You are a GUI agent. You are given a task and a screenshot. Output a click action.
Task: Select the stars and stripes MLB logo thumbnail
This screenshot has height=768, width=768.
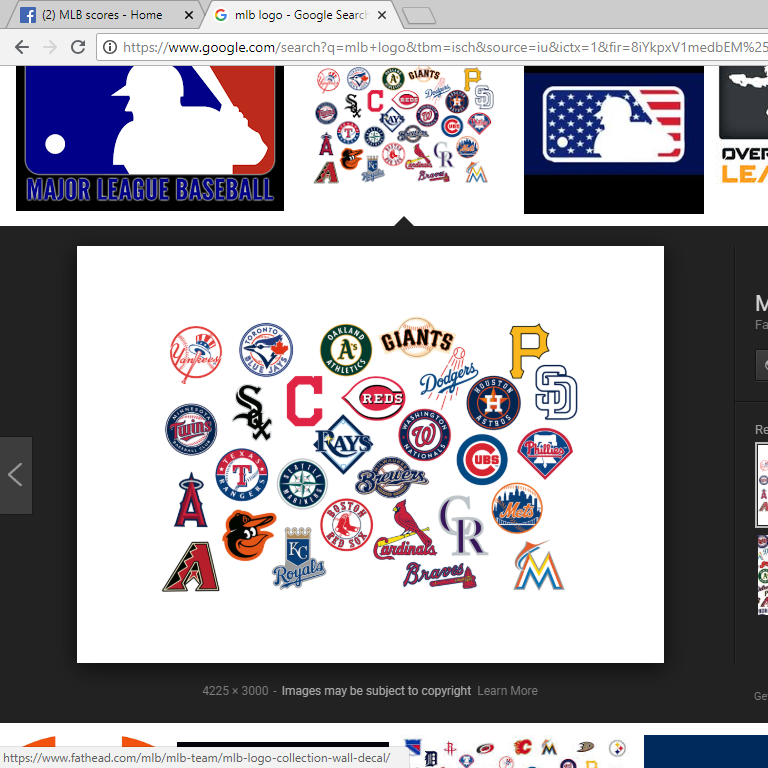614,140
